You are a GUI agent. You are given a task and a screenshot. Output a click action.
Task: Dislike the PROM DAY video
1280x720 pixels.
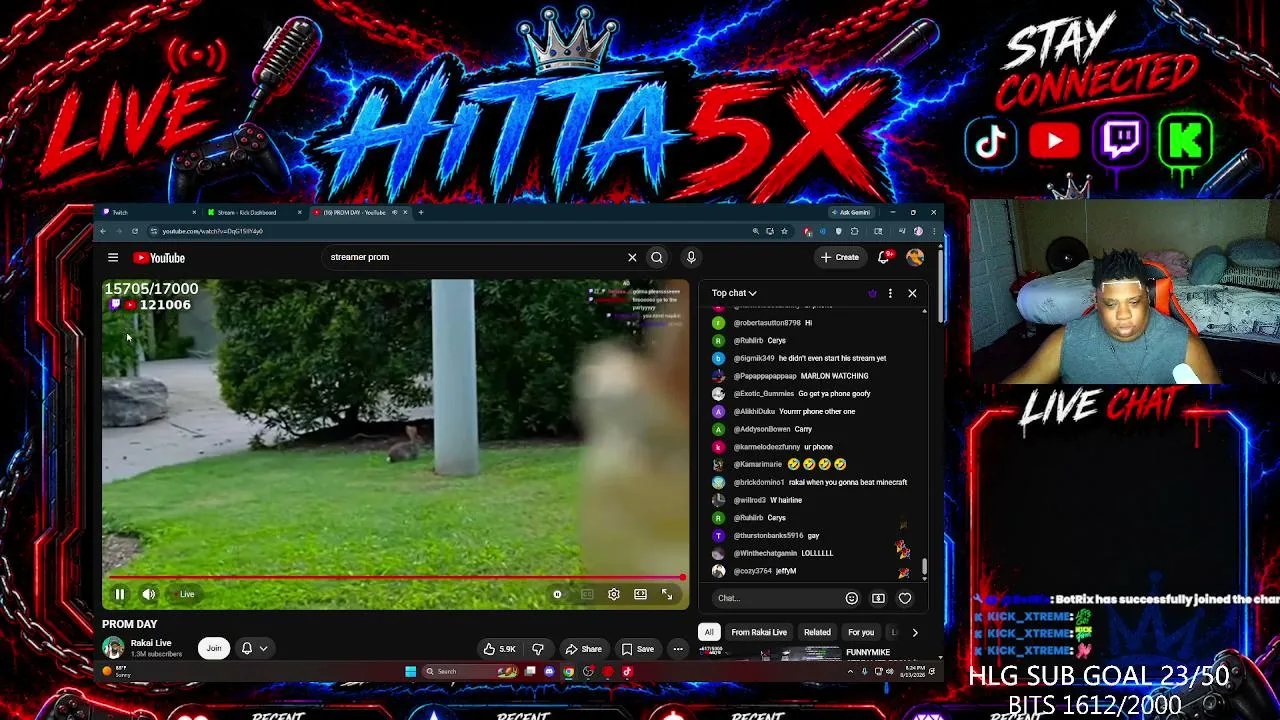pos(538,649)
